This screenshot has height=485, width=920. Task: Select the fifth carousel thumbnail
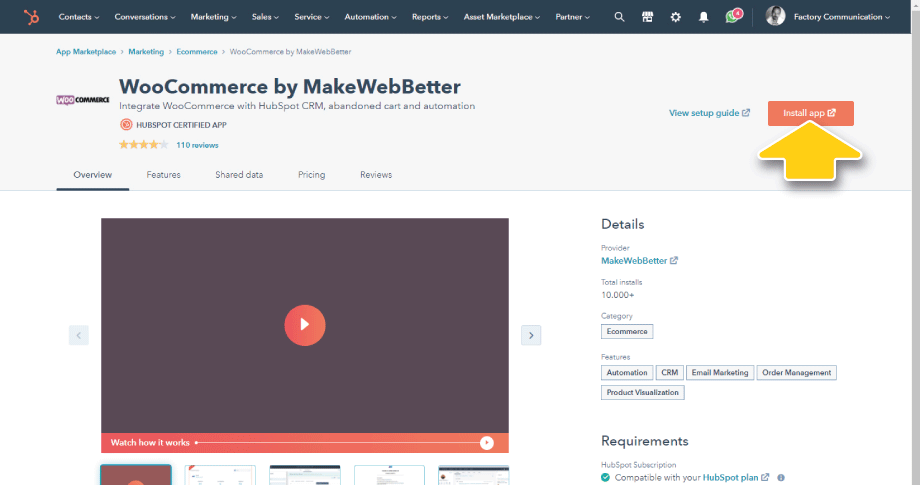click(x=473, y=475)
